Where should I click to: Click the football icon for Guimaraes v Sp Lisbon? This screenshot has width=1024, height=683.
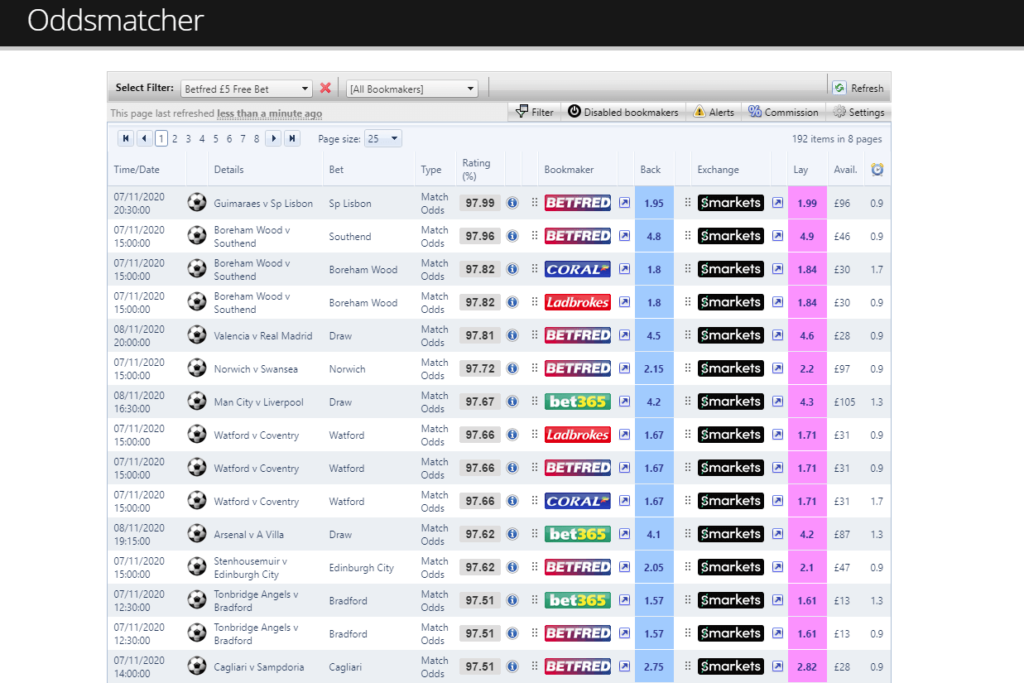tap(197, 202)
